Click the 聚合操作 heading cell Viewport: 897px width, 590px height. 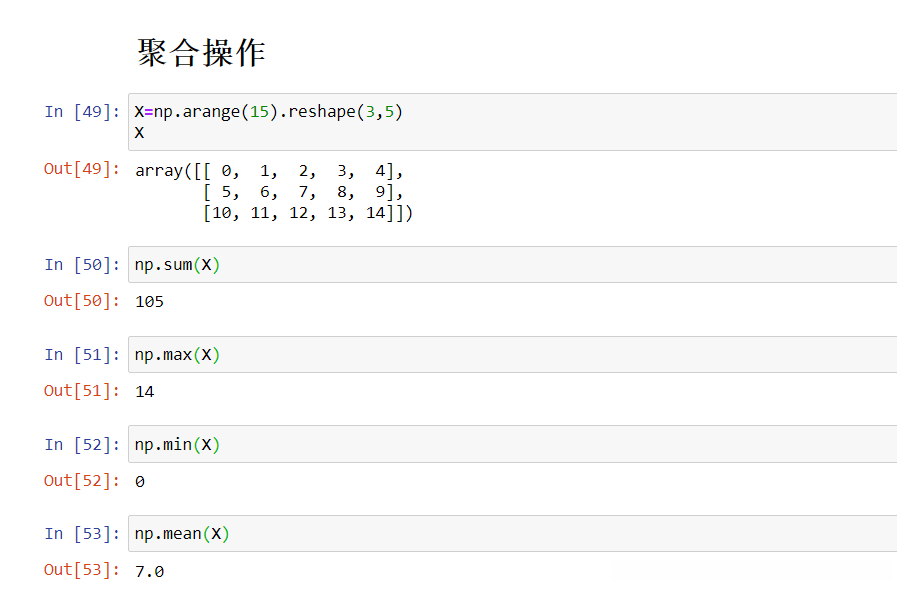201,53
